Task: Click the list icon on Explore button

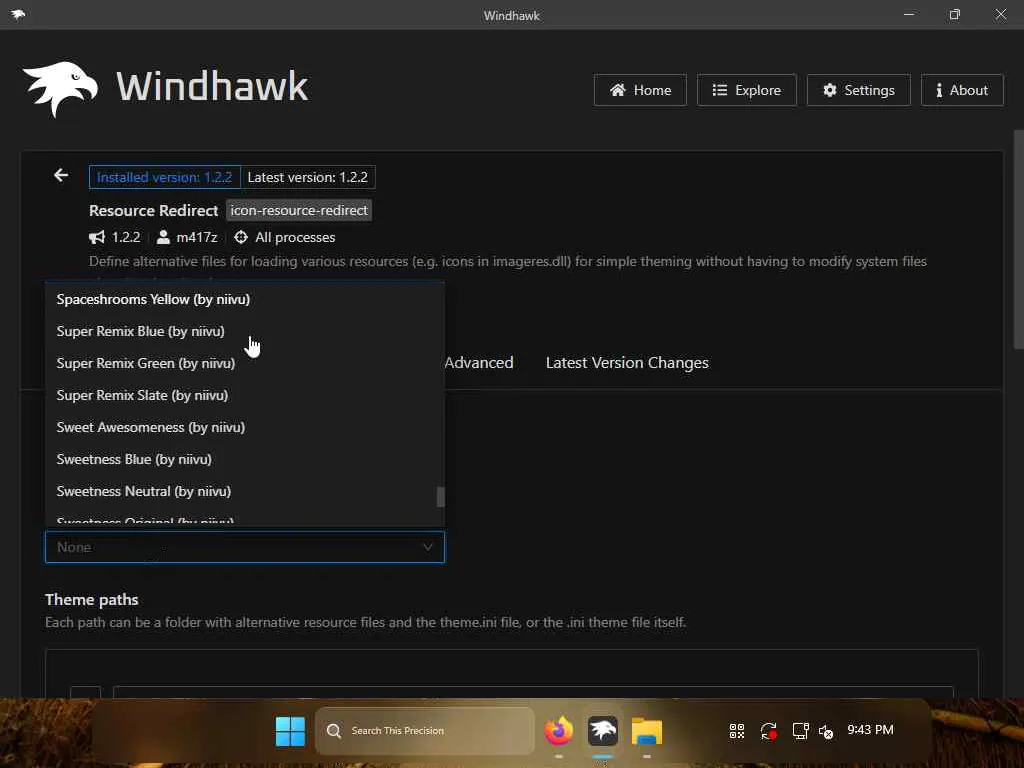Action: (x=720, y=90)
